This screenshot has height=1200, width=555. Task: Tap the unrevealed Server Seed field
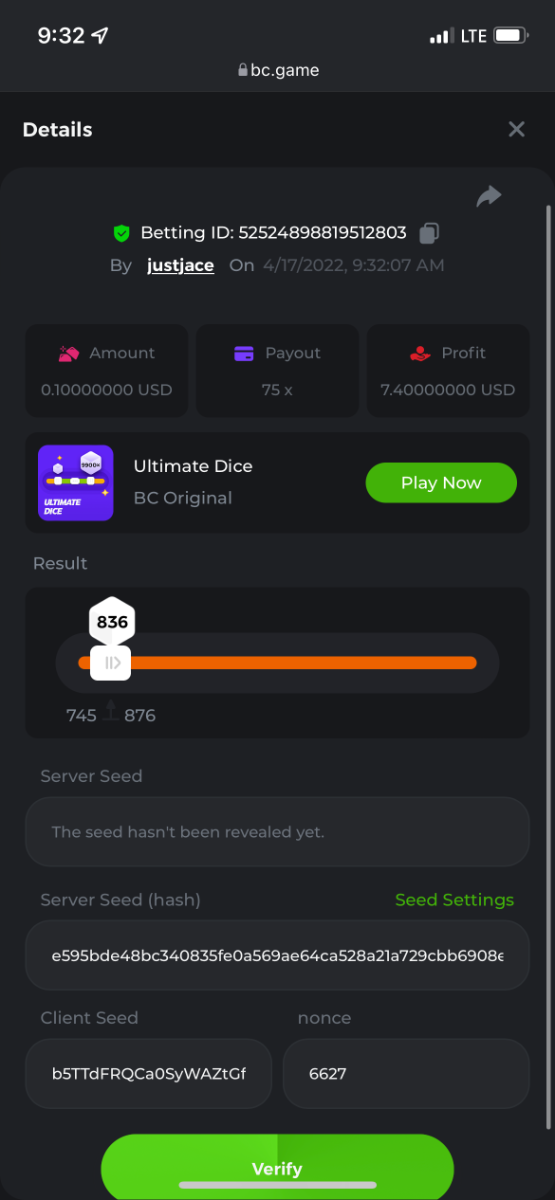tap(277, 832)
